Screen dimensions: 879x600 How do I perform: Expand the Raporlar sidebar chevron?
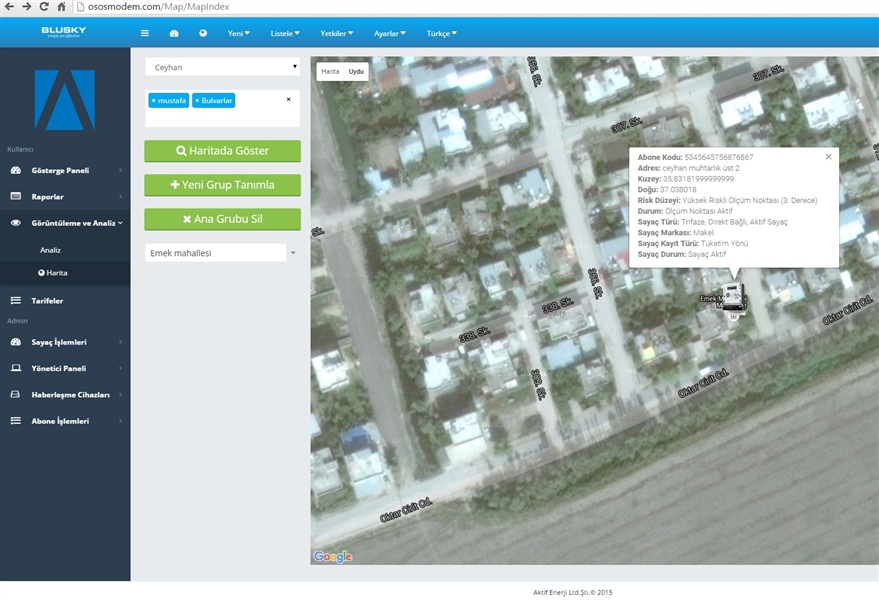tap(121, 196)
